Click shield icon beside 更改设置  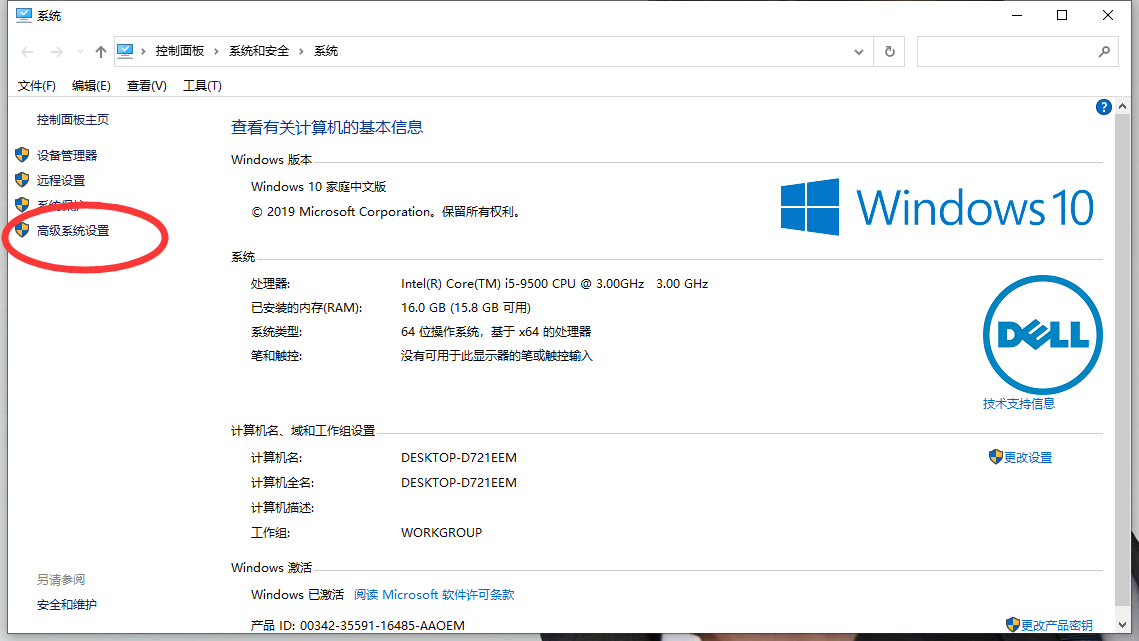coord(995,456)
